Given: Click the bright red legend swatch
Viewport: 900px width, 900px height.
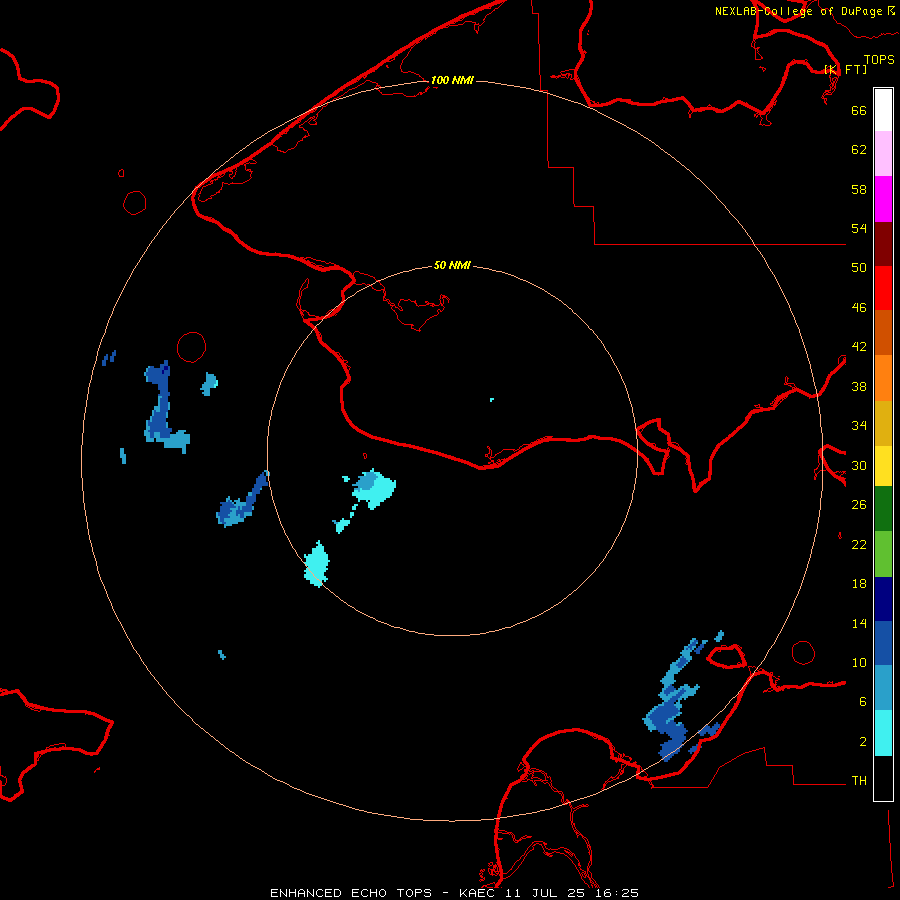Looking at the screenshot, I should click(x=883, y=288).
